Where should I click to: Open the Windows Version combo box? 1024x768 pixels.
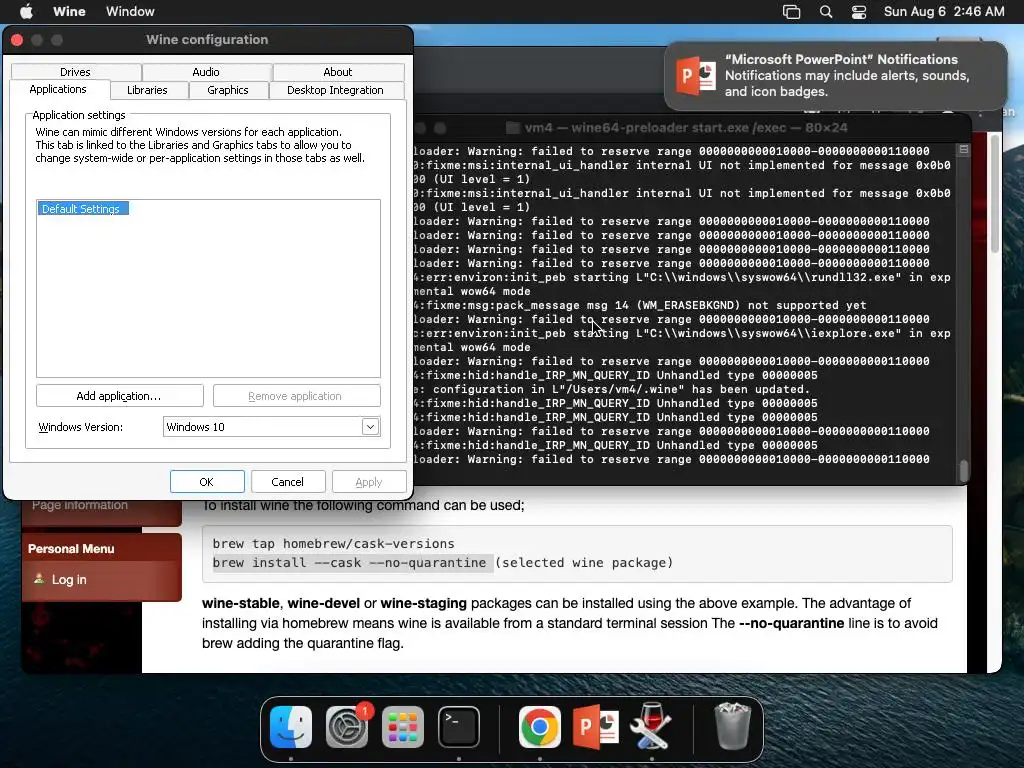[272, 427]
